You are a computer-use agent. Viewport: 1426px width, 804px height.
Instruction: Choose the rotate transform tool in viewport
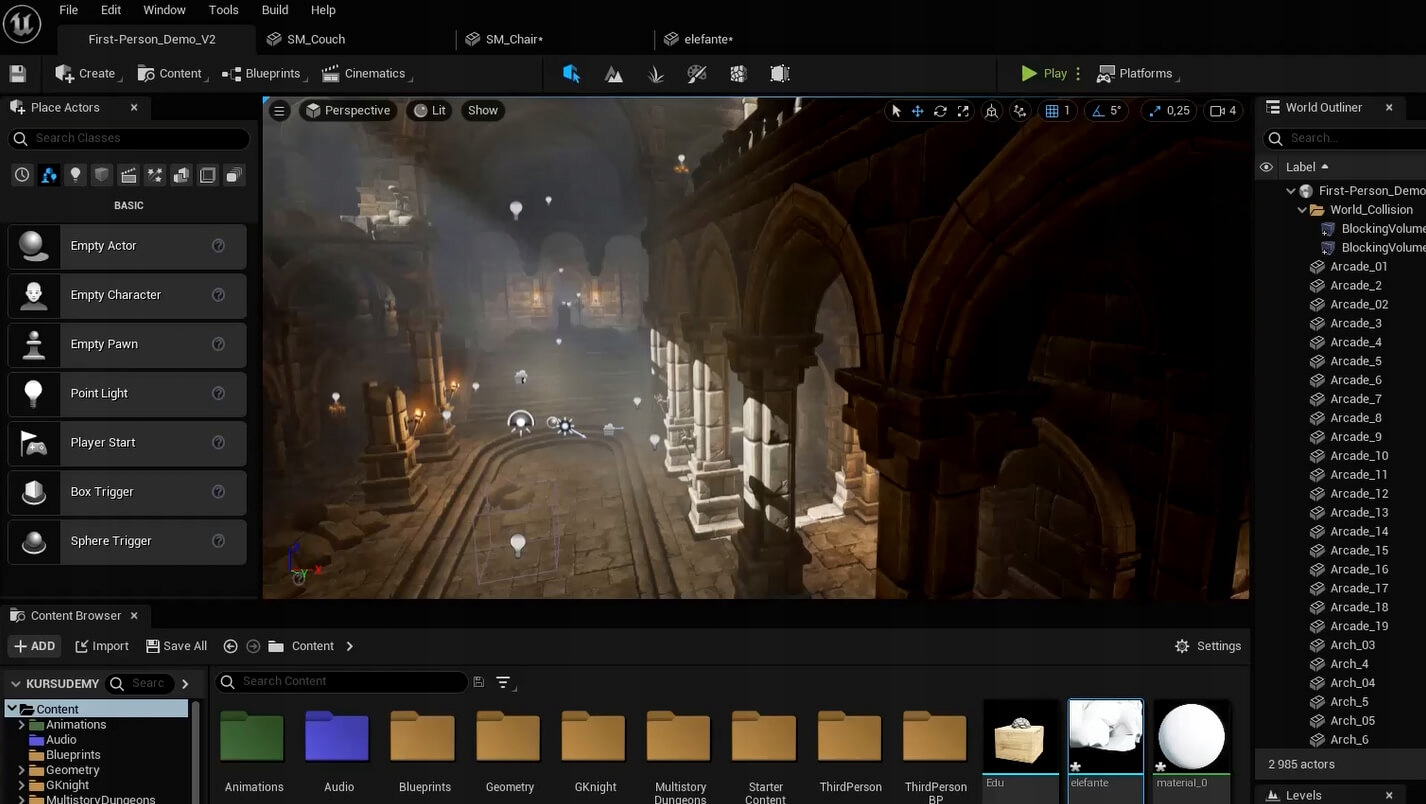point(940,111)
